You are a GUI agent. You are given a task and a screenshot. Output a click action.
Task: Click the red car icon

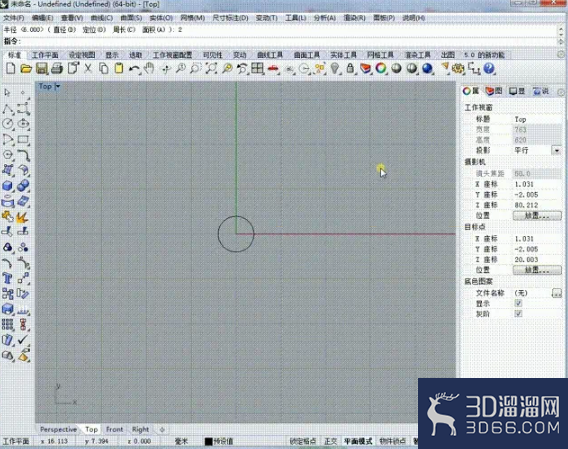tap(273, 68)
